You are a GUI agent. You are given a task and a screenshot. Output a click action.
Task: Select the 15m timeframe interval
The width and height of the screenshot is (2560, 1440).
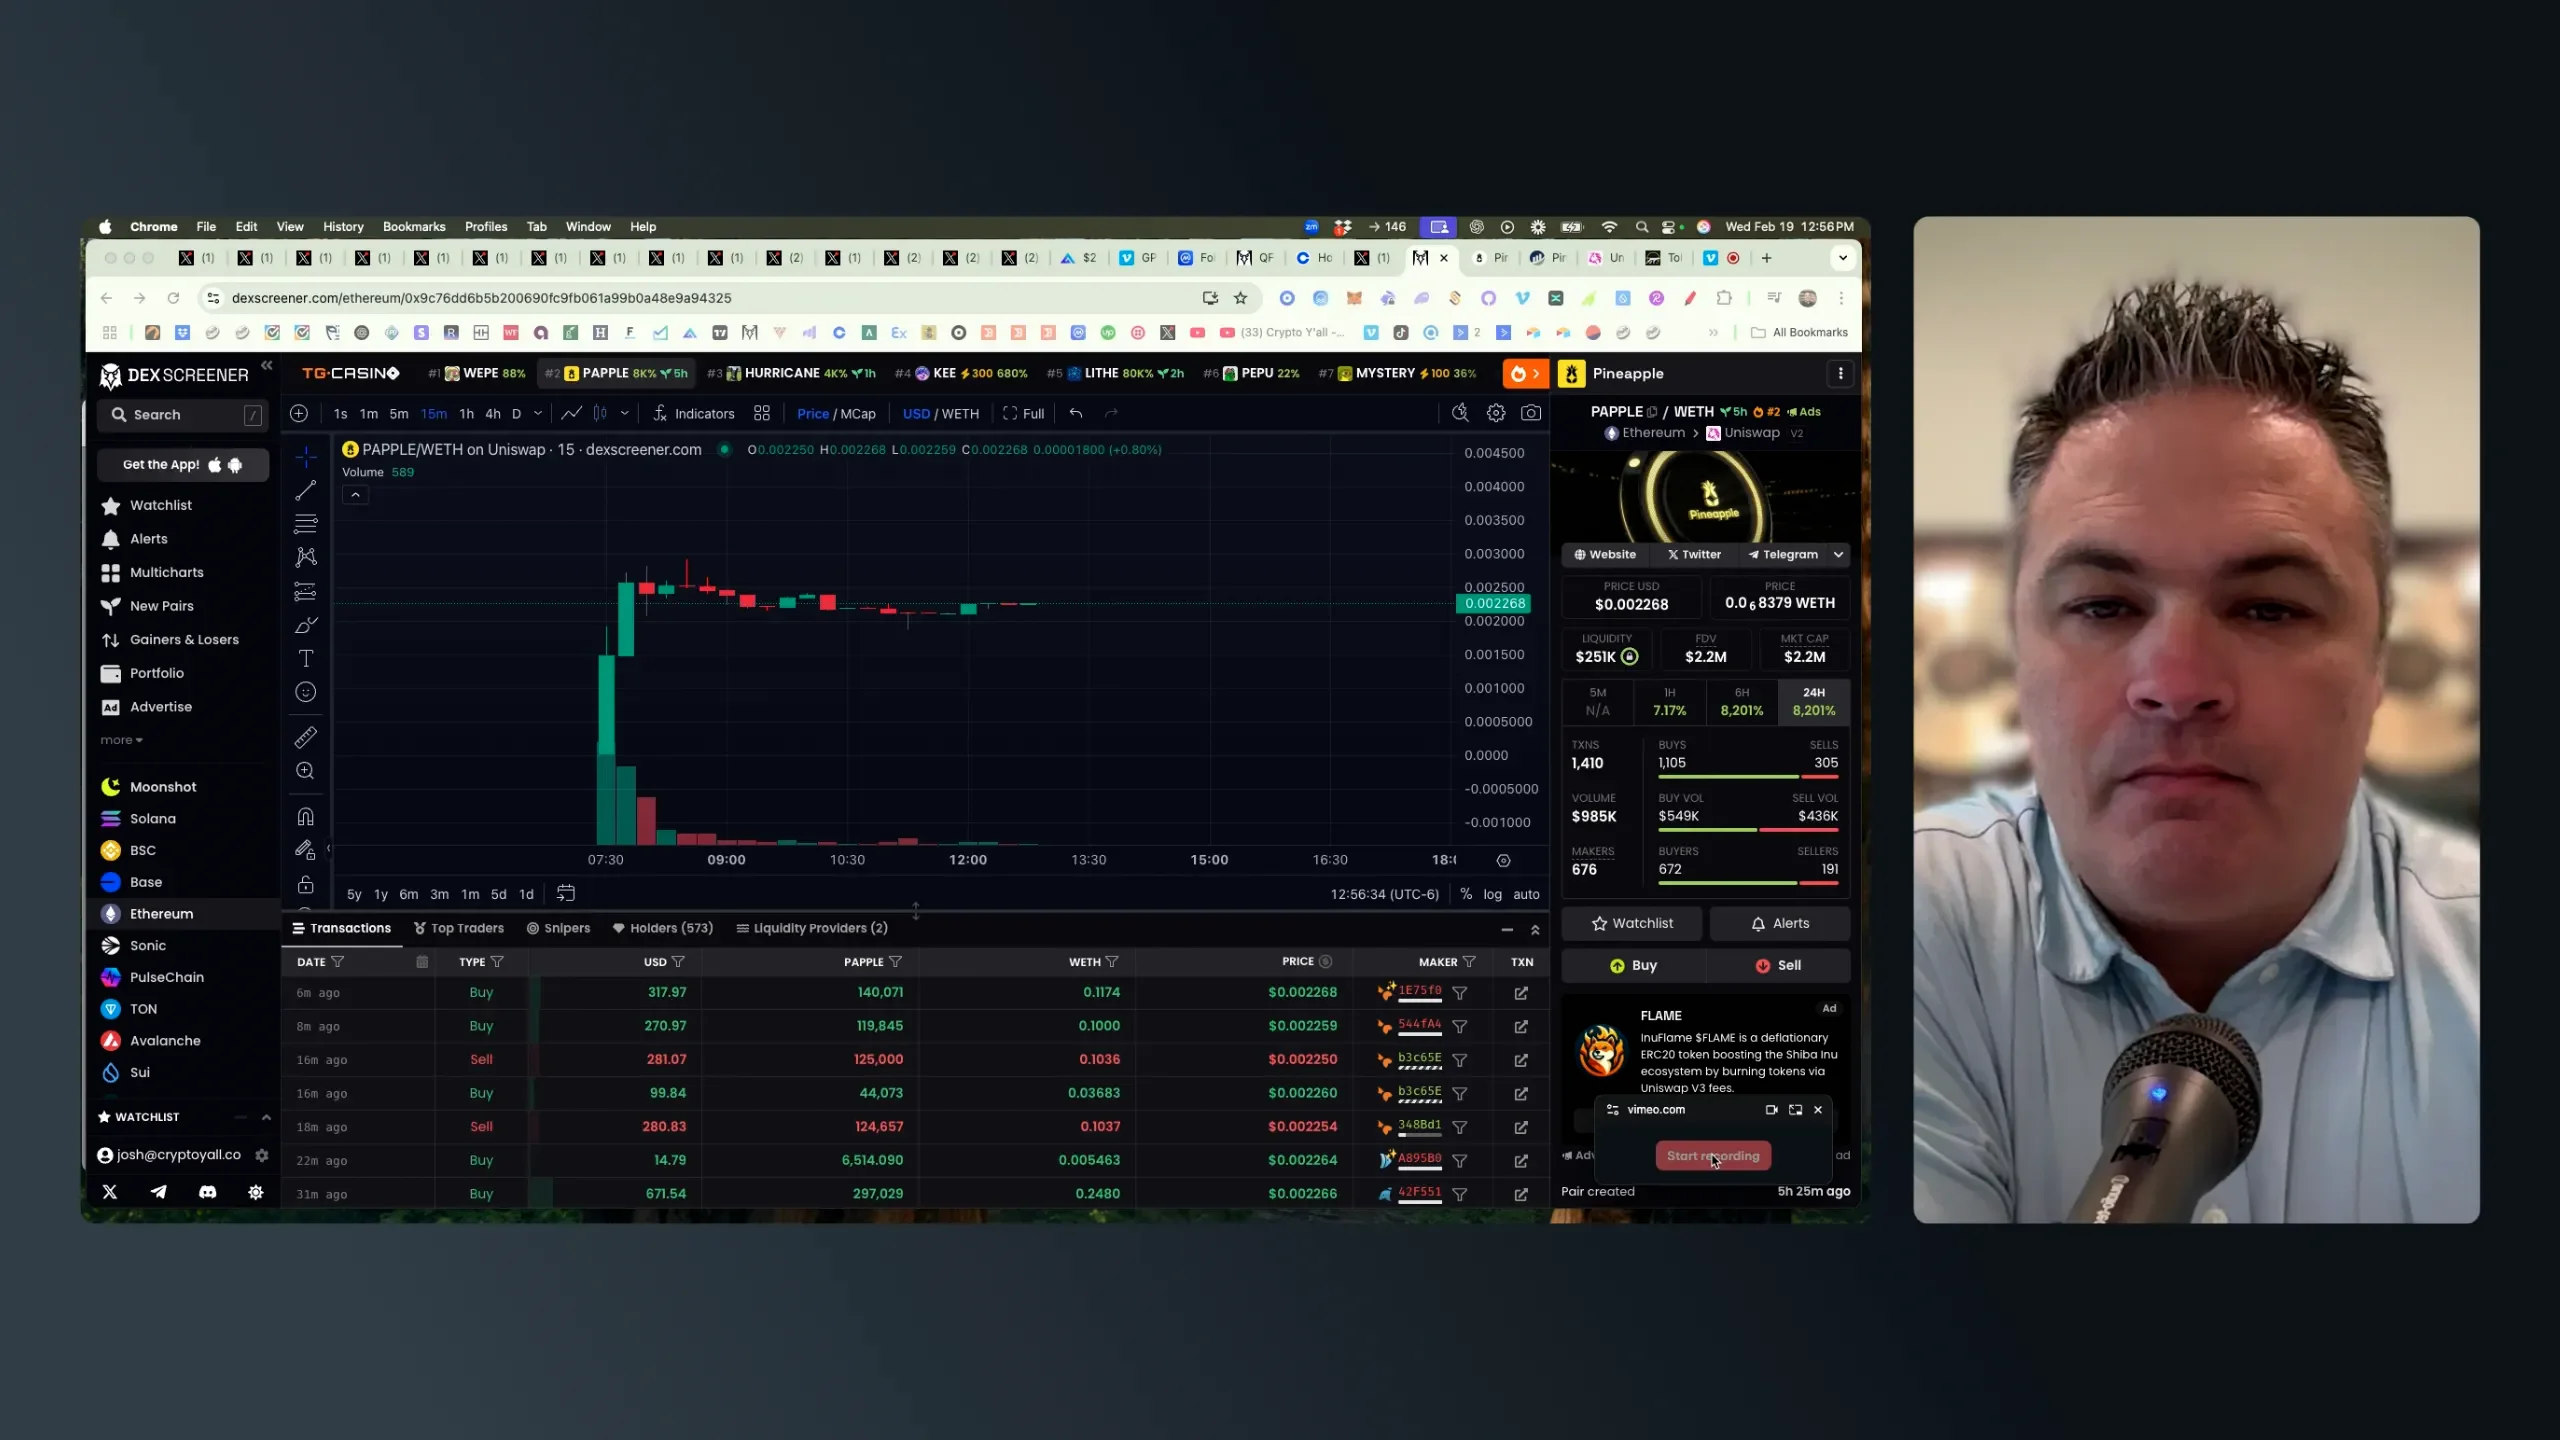(x=434, y=414)
